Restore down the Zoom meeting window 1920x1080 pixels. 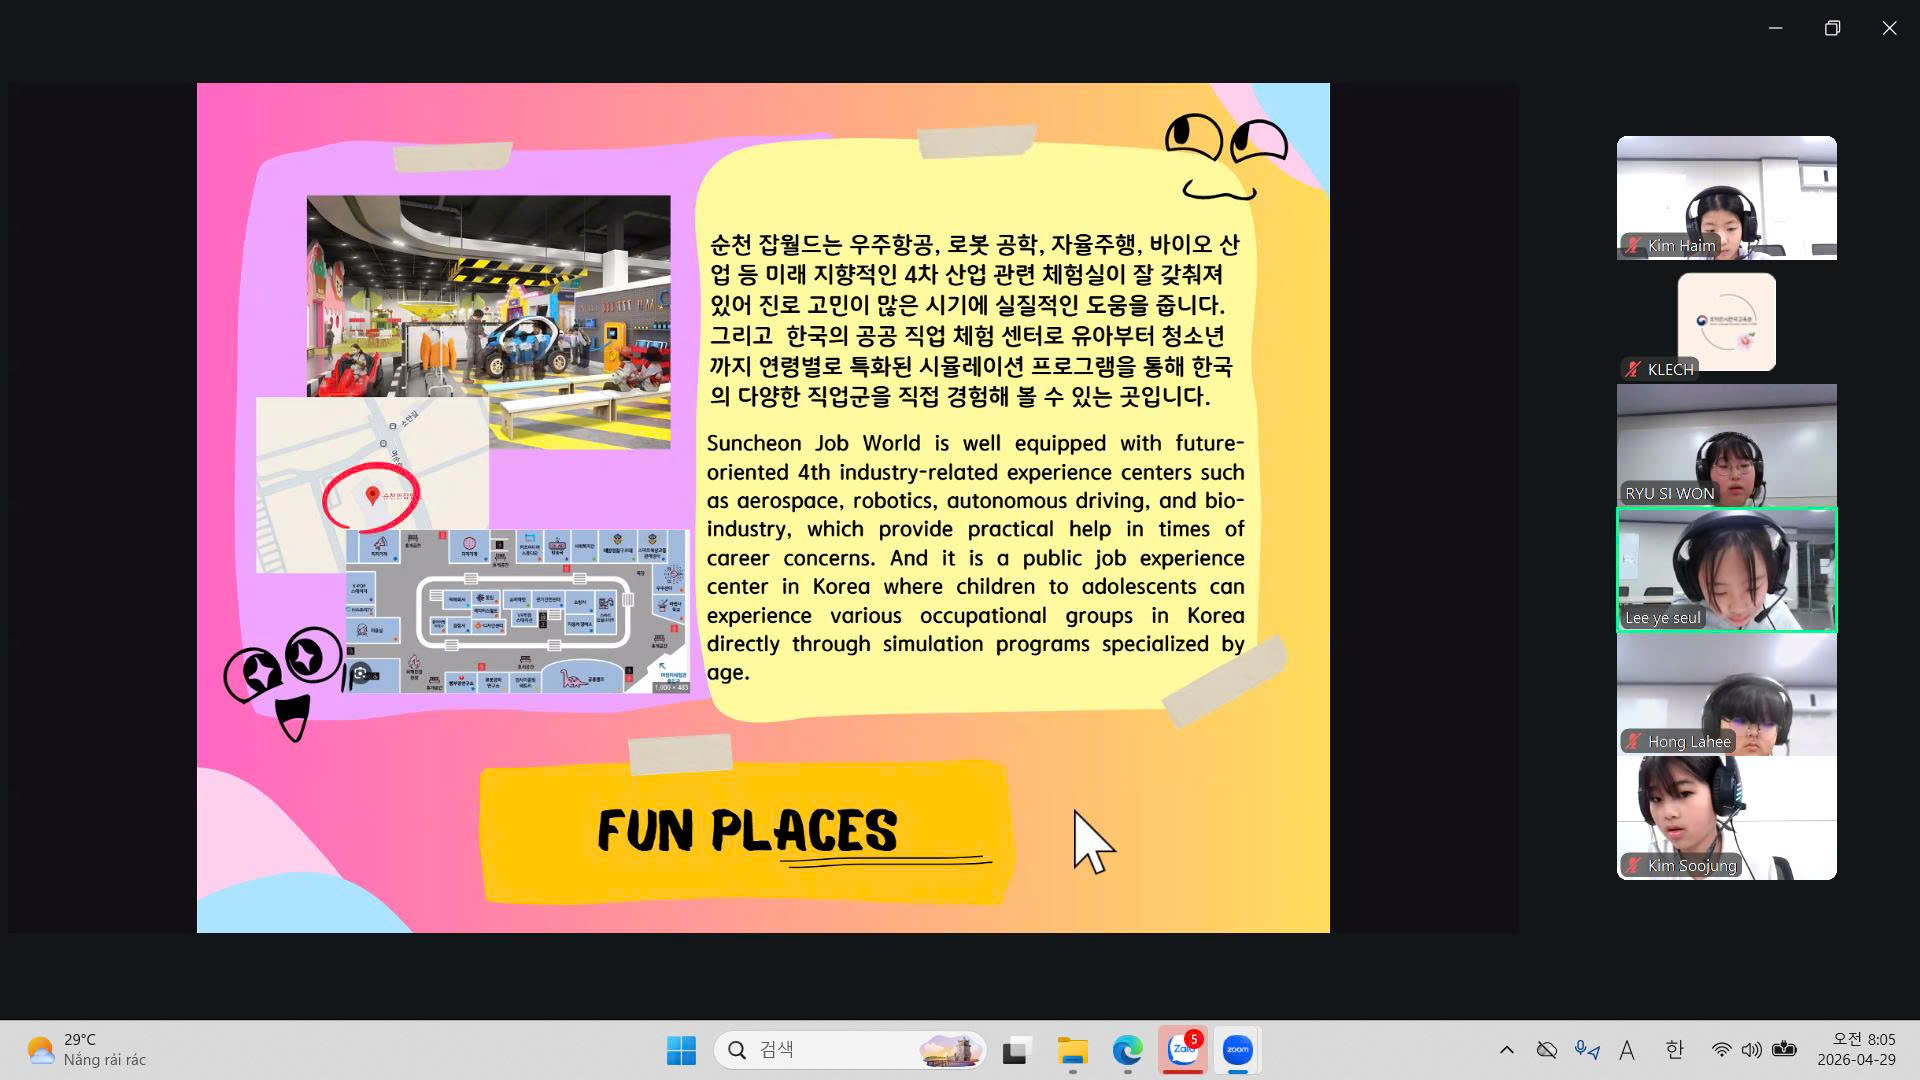[1832, 28]
